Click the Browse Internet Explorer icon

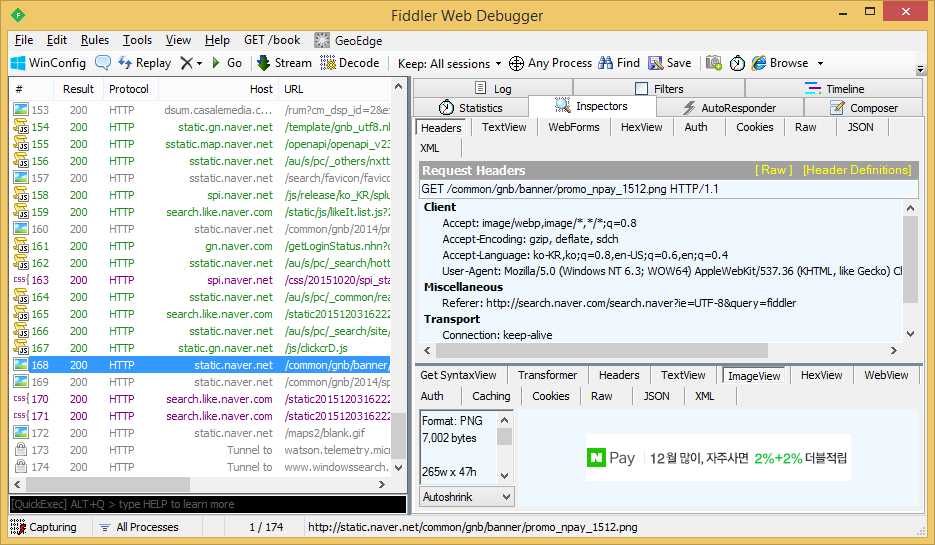tap(758, 63)
